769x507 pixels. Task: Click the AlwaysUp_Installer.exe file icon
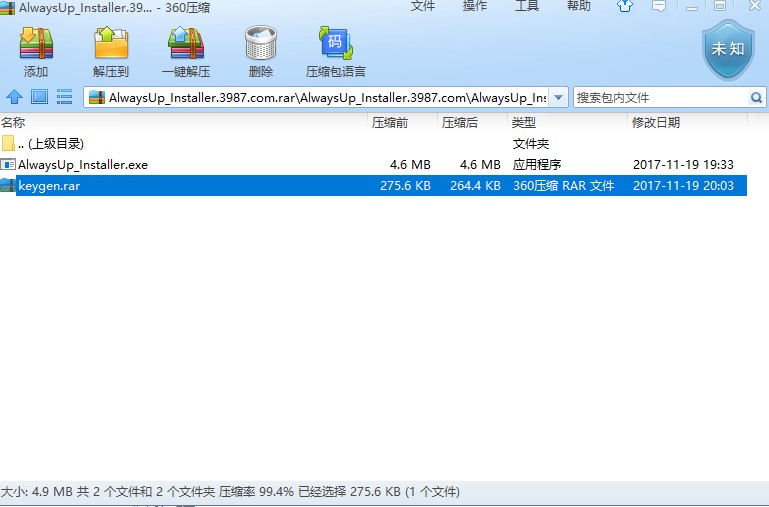click(x=8, y=164)
